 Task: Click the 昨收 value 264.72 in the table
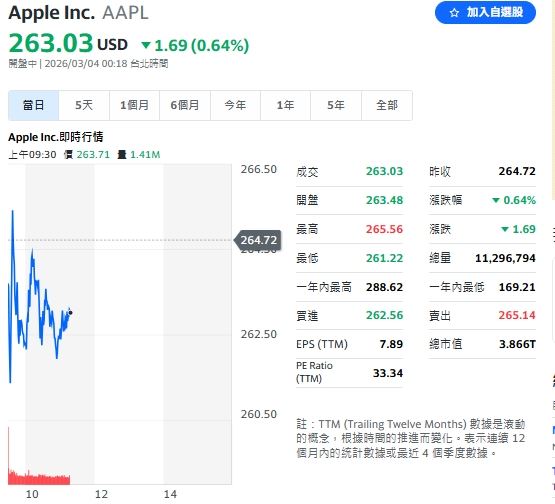click(x=517, y=171)
